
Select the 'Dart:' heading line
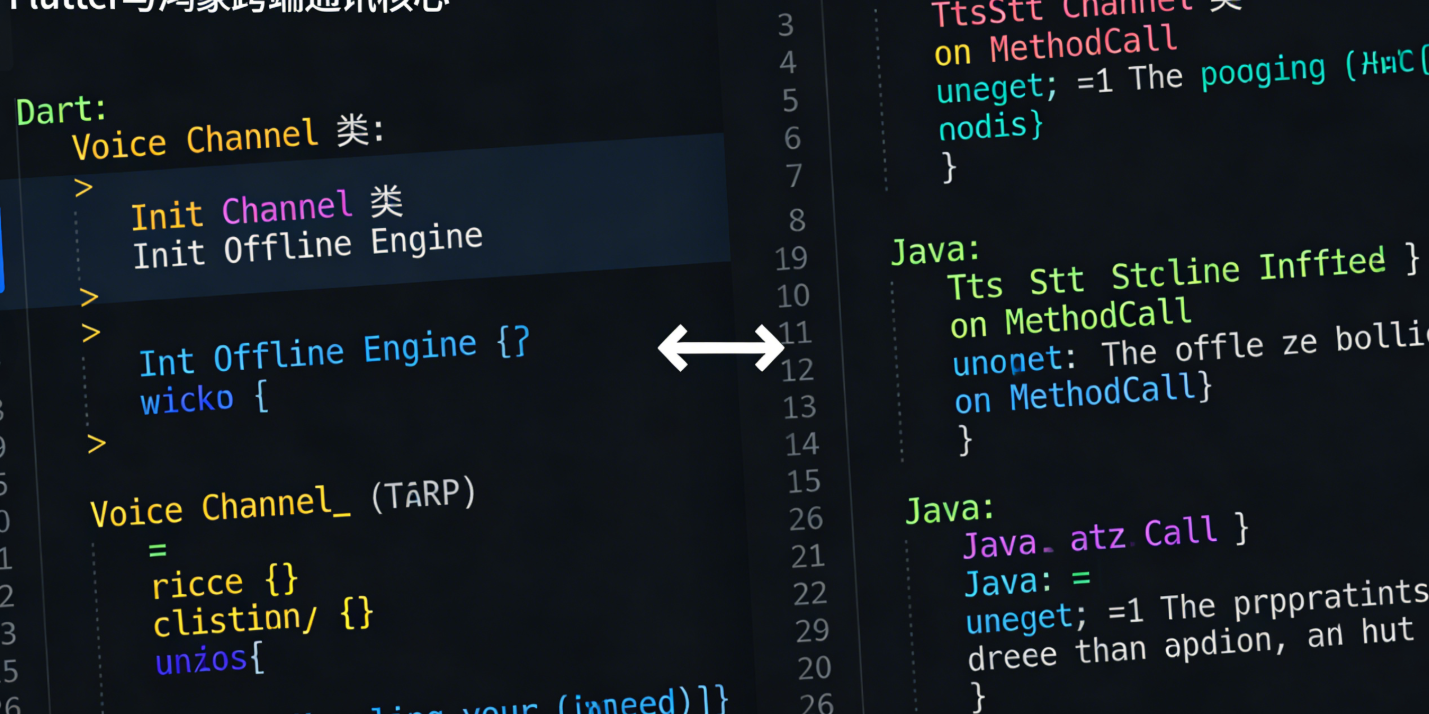click(62, 110)
